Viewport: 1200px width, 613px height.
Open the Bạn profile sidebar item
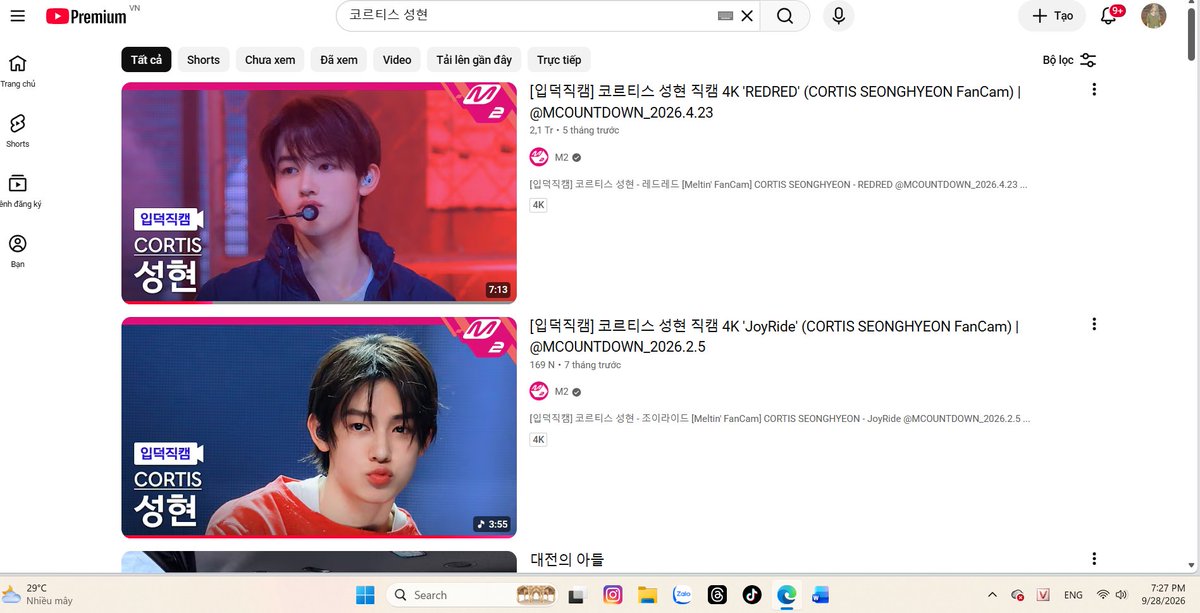click(17, 251)
